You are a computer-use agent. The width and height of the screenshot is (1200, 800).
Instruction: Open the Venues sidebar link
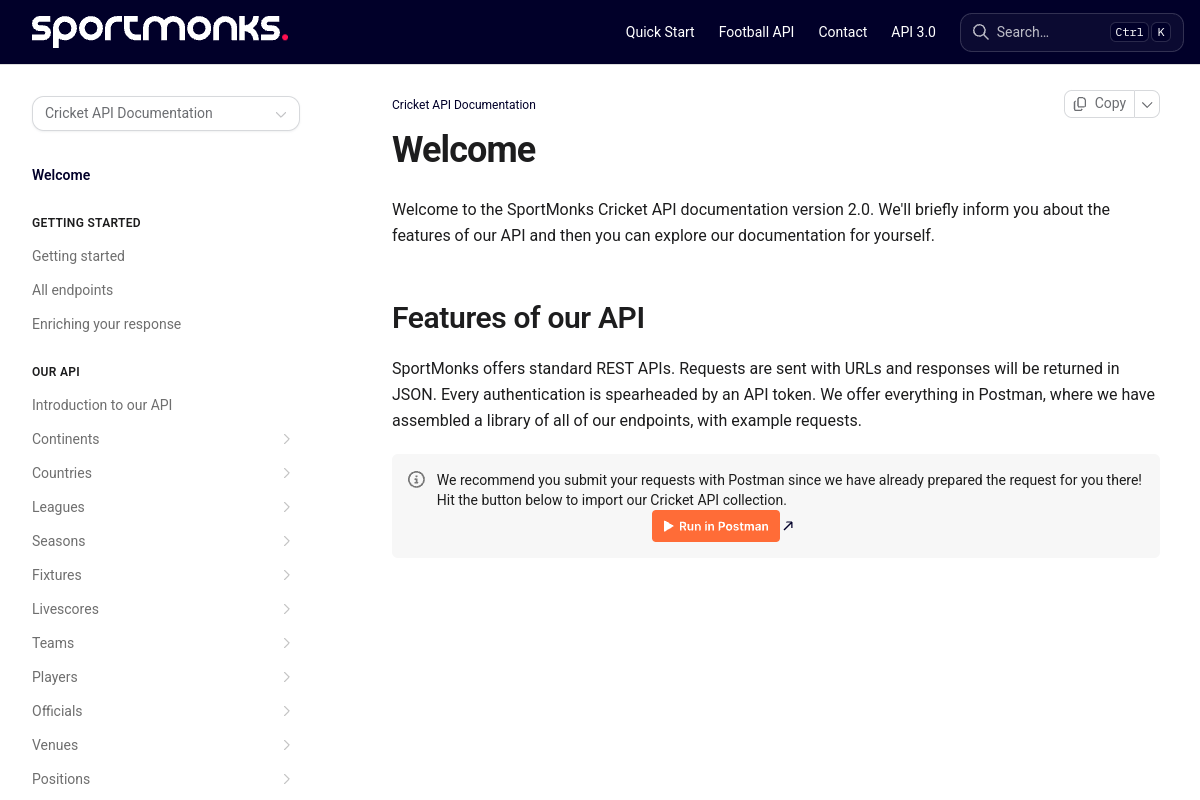[55, 745]
